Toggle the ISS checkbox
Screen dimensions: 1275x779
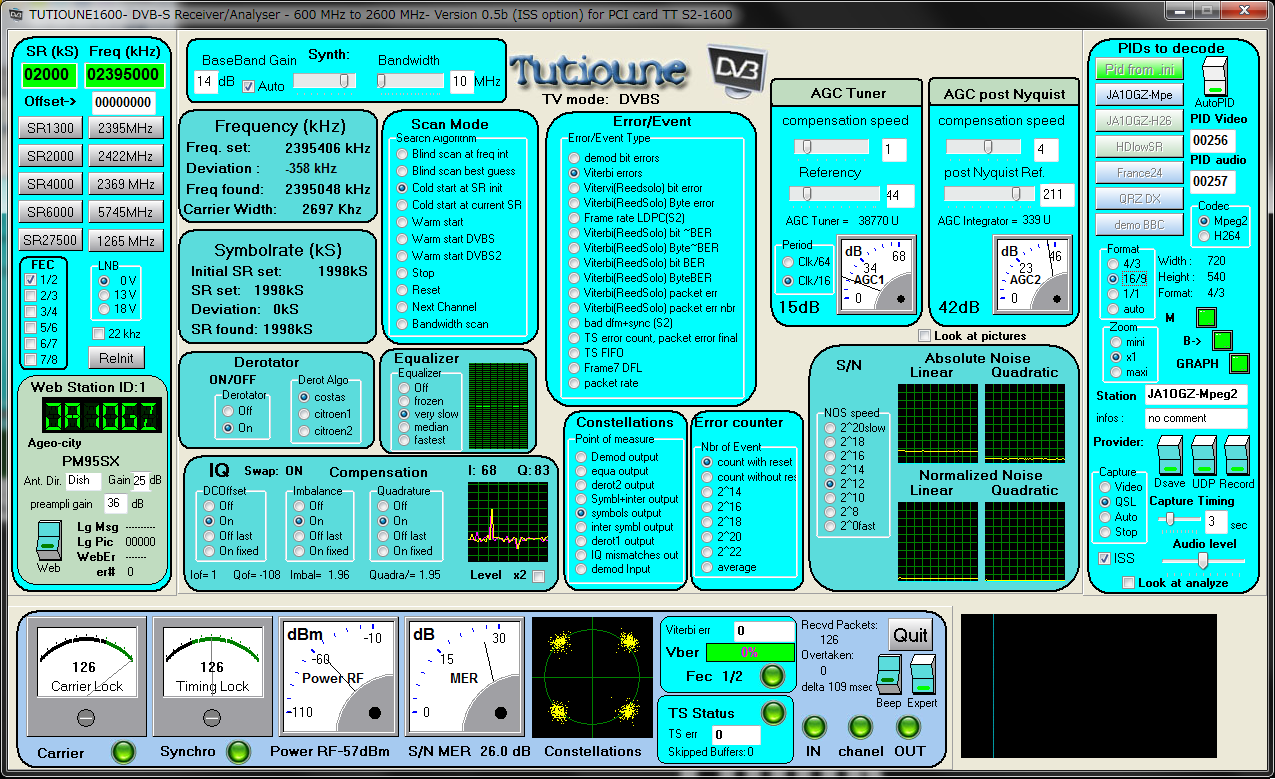[x=1104, y=559]
